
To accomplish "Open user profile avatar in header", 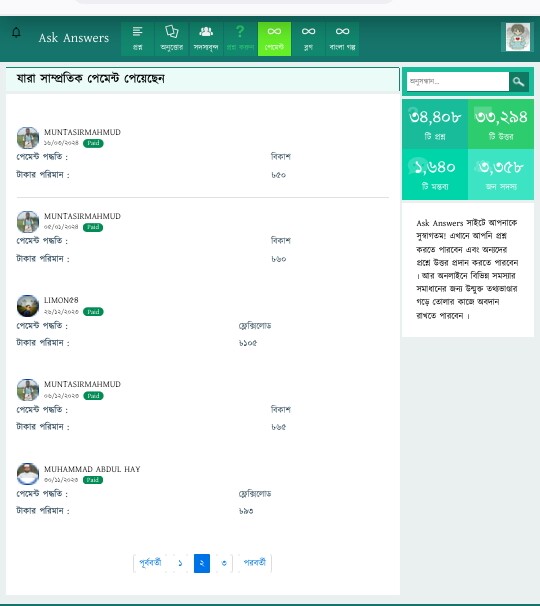I will click(518, 37).
